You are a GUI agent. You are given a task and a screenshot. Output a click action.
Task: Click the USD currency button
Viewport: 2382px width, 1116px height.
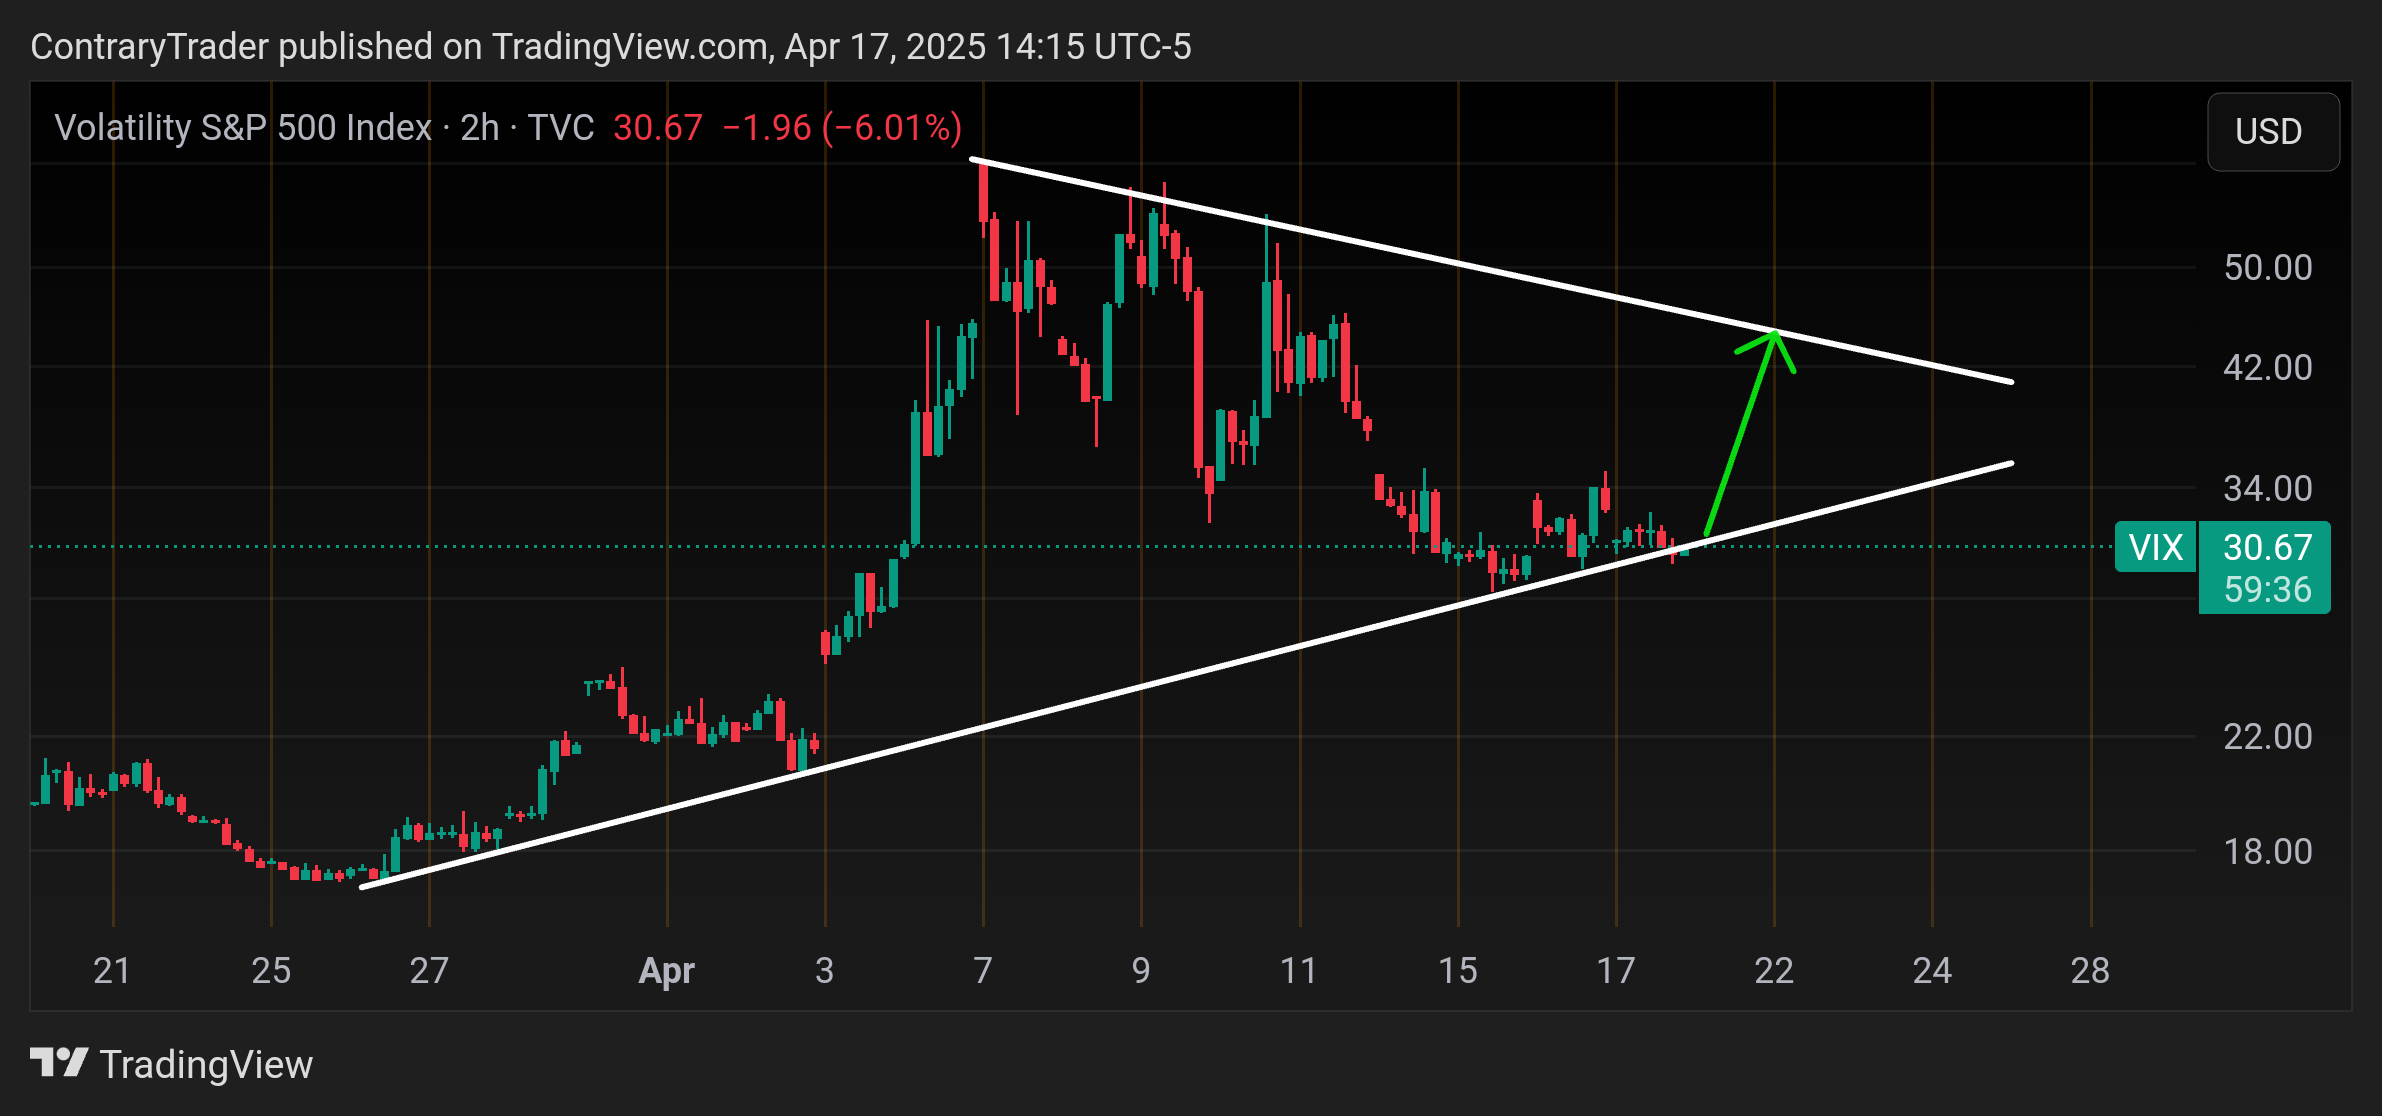[x=2273, y=132]
